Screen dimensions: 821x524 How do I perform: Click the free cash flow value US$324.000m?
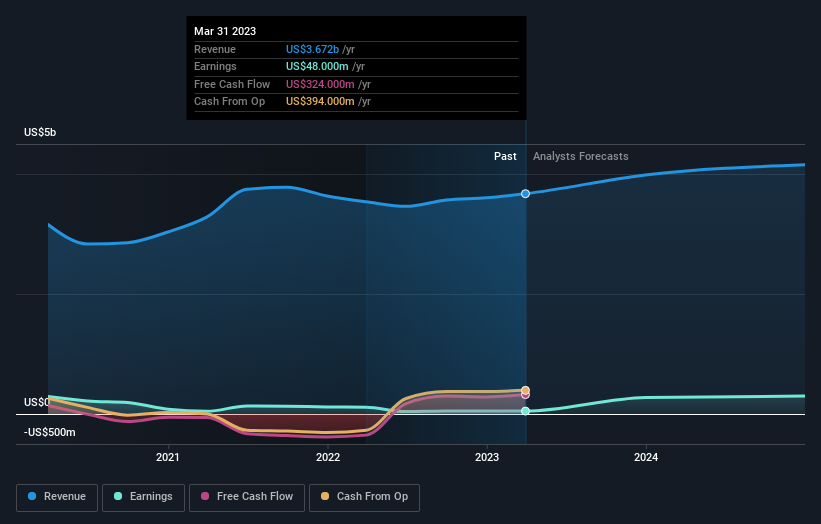tap(320, 84)
